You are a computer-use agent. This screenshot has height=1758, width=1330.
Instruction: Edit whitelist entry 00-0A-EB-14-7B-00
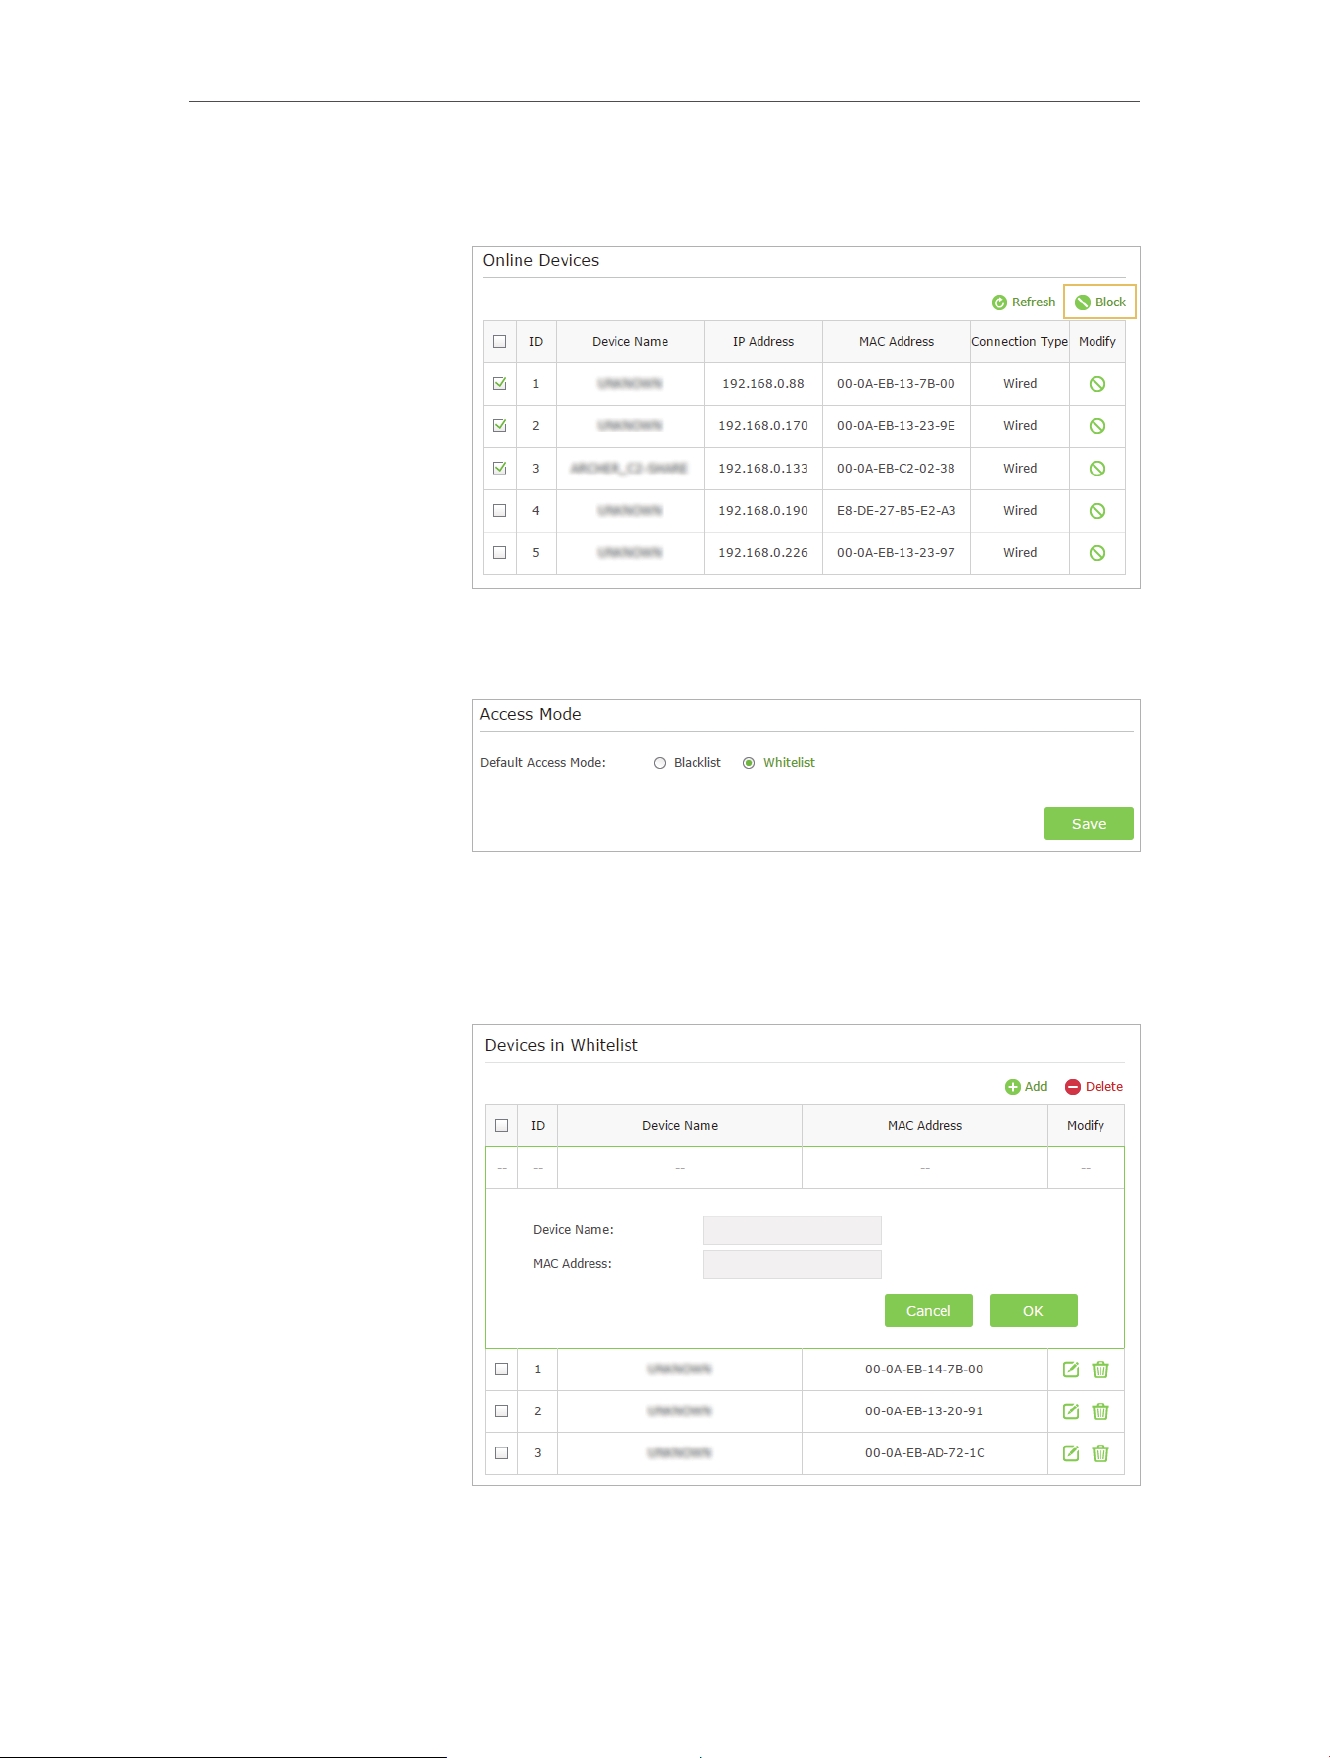tap(1071, 1370)
